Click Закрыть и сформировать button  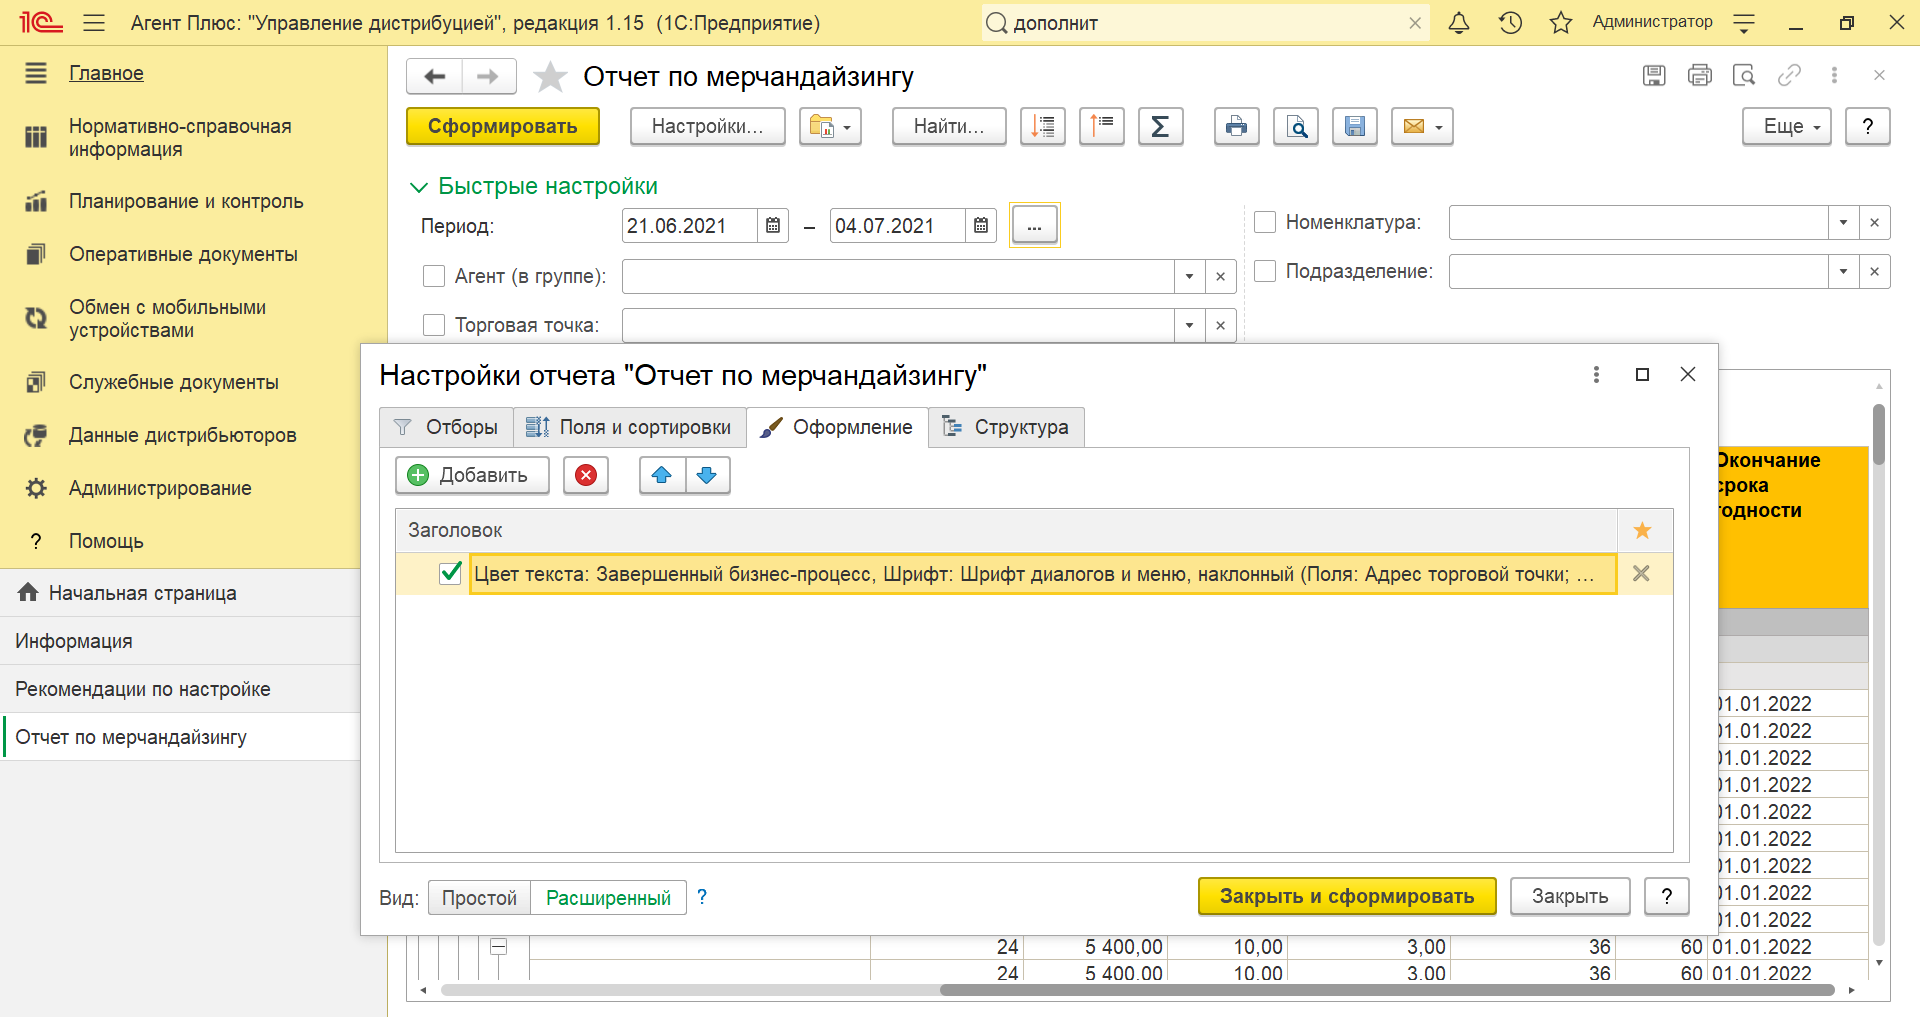click(x=1347, y=896)
